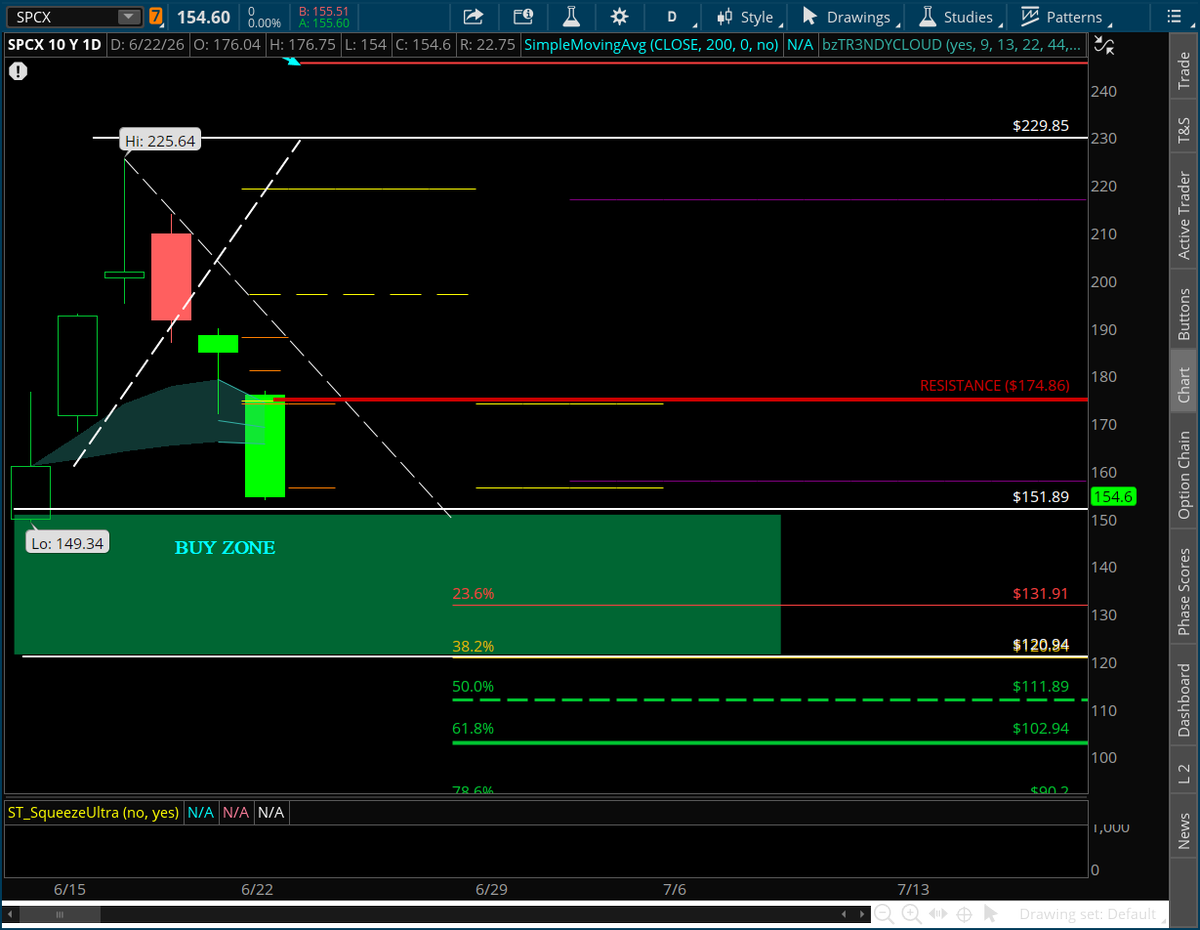This screenshot has height=930, width=1200.
Task: Click the Share chart icon
Action: pos(473,17)
